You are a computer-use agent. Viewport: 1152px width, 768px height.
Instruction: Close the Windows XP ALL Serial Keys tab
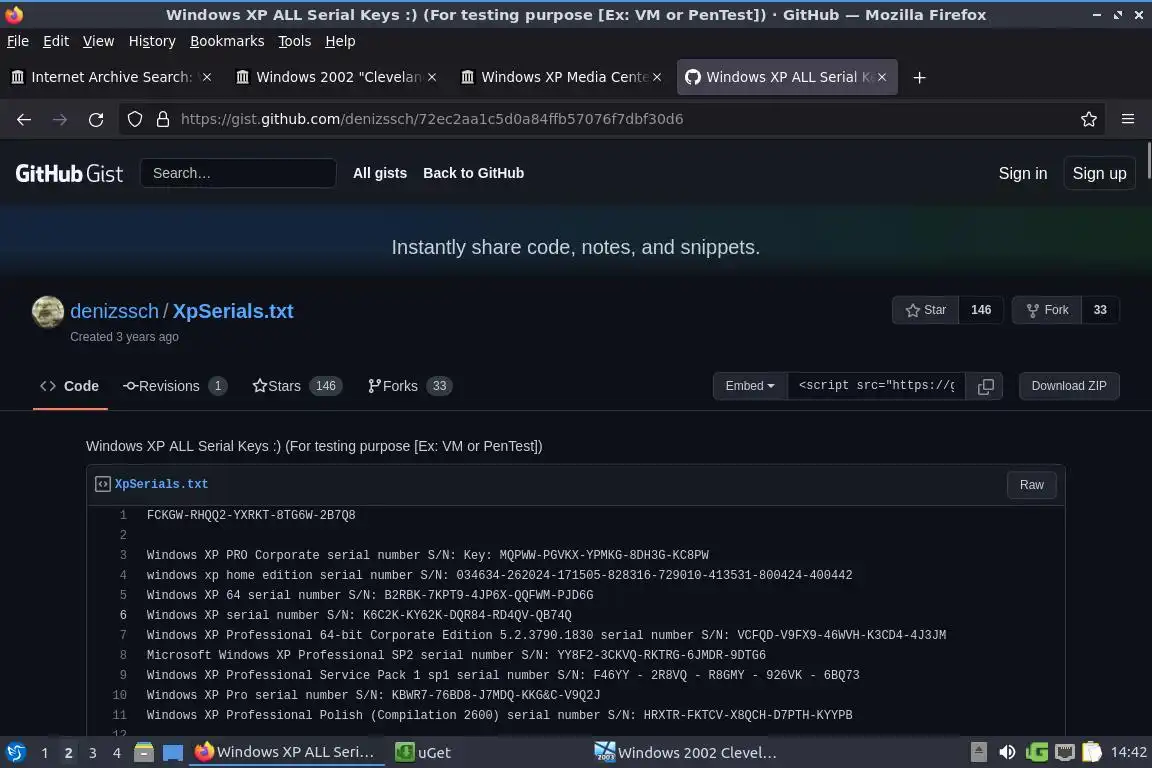click(x=882, y=77)
